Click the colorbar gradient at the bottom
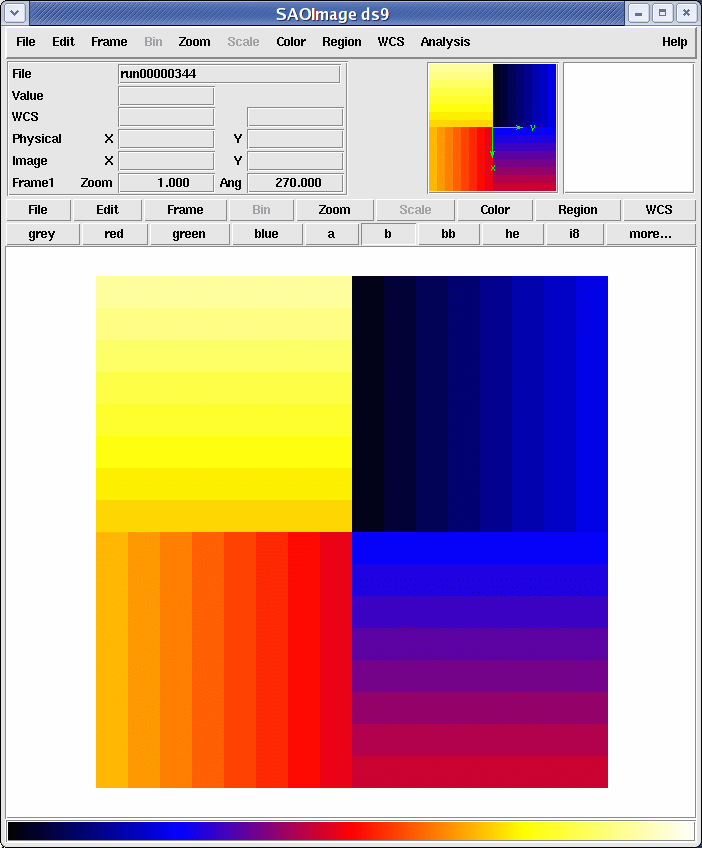Viewport: 702px width, 848px height. pyautogui.click(x=350, y=831)
